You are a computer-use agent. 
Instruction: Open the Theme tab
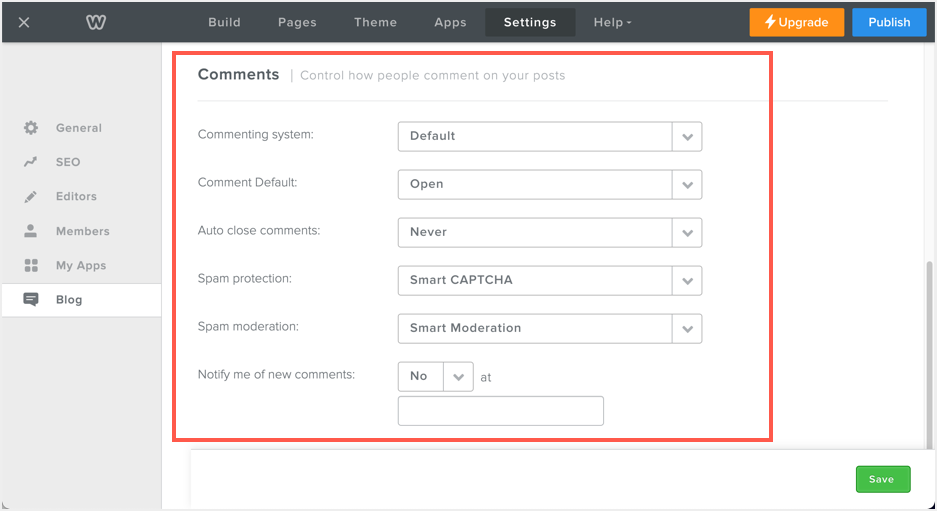(x=375, y=22)
